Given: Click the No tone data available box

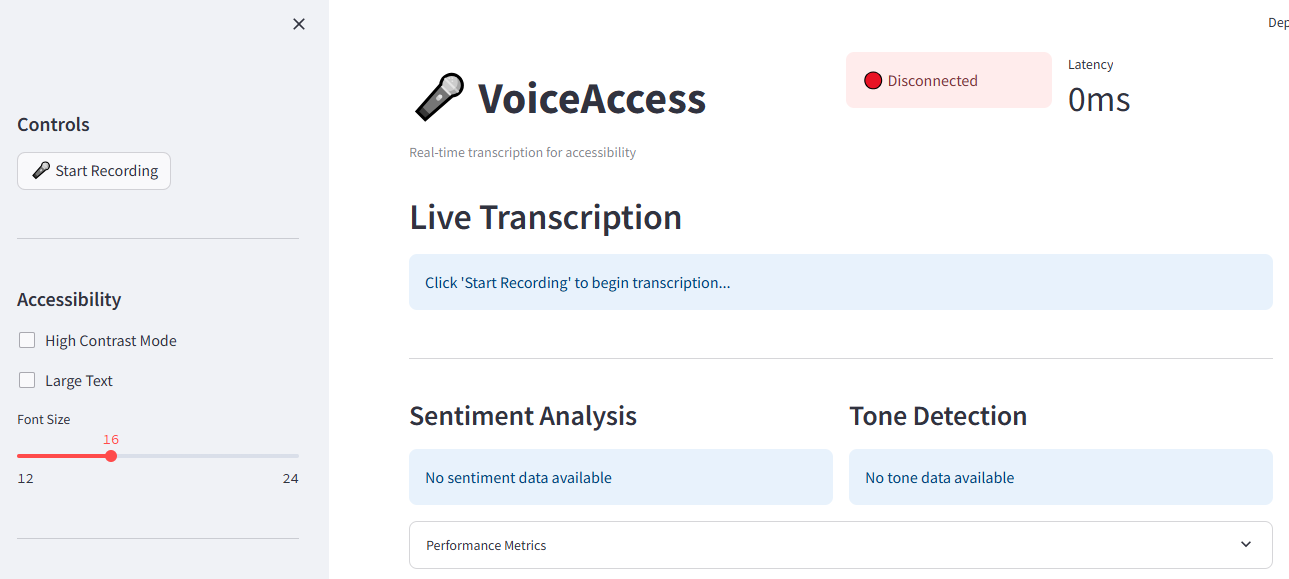Looking at the screenshot, I should 1060,477.
